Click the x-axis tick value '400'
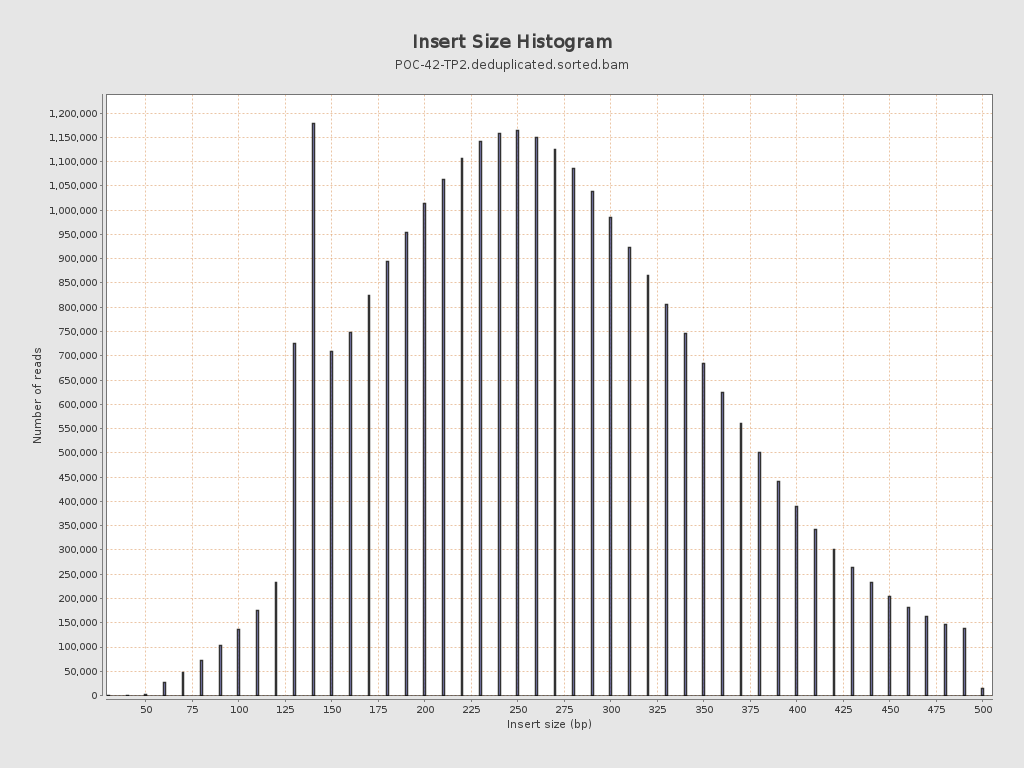1024x768 pixels. [x=797, y=710]
